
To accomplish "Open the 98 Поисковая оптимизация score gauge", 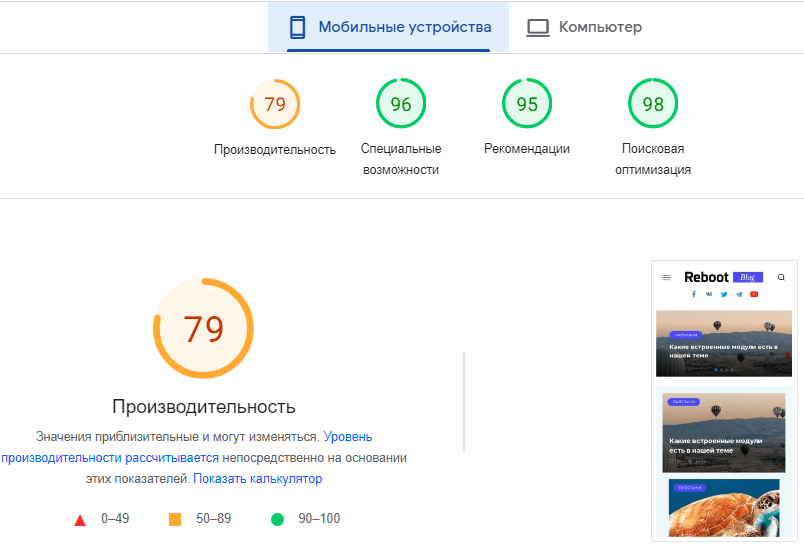I will pos(653,104).
